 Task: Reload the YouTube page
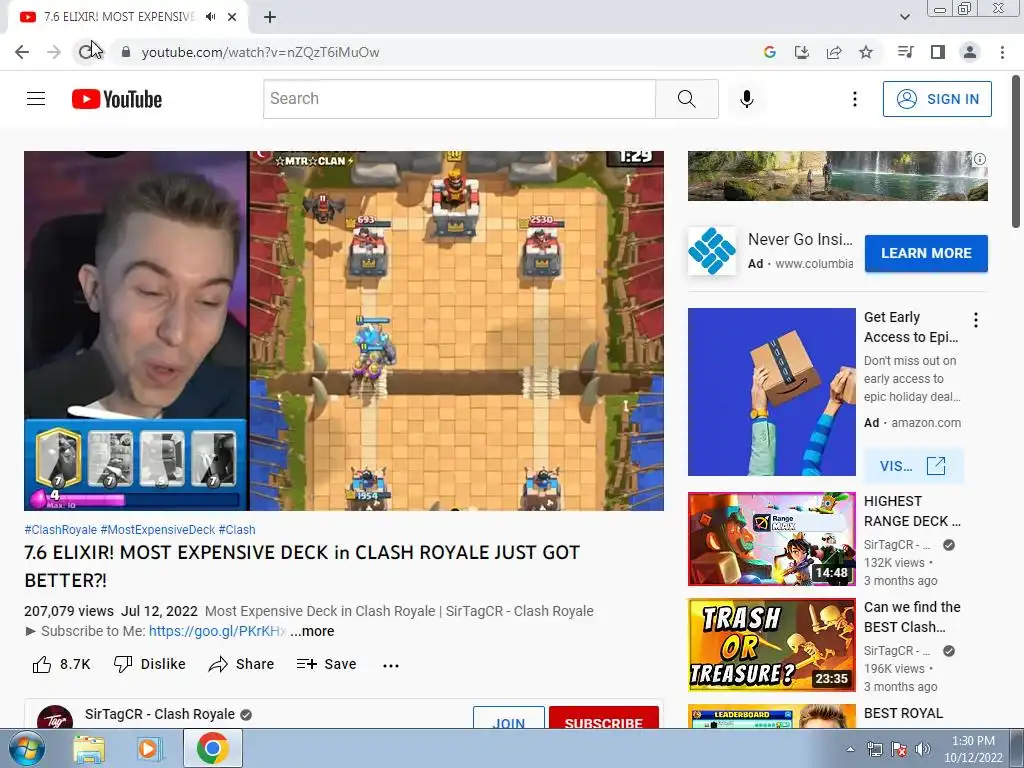[86, 52]
